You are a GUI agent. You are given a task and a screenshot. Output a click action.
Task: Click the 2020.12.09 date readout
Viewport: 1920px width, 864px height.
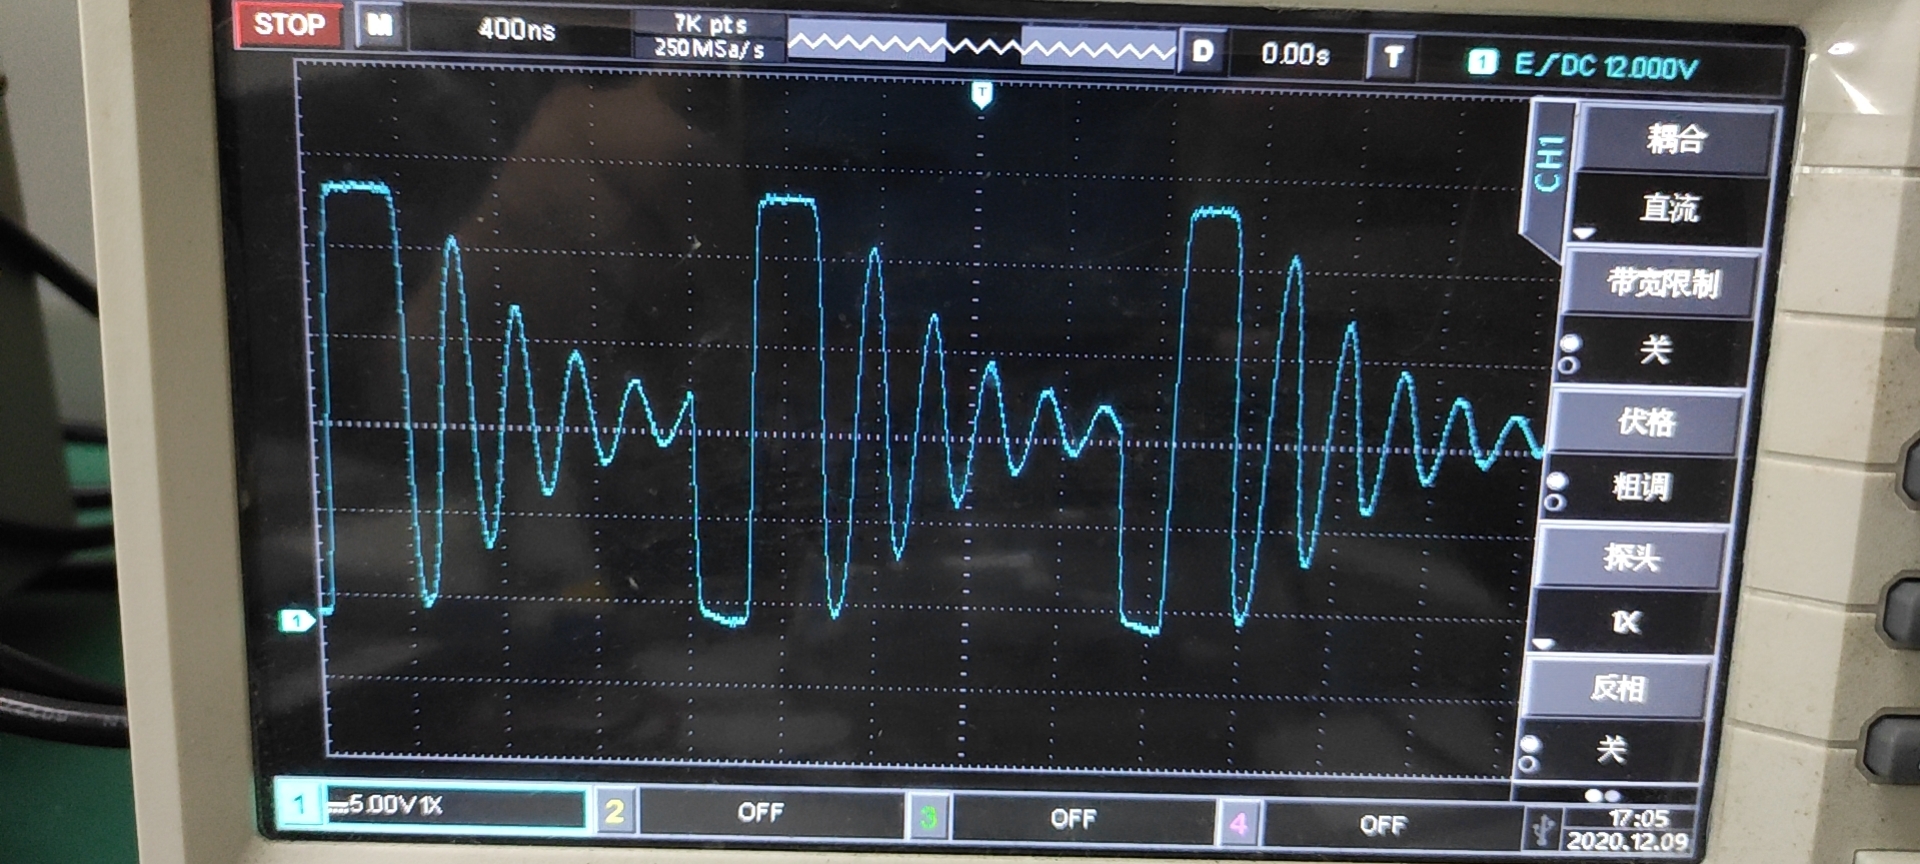click(x=1627, y=842)
